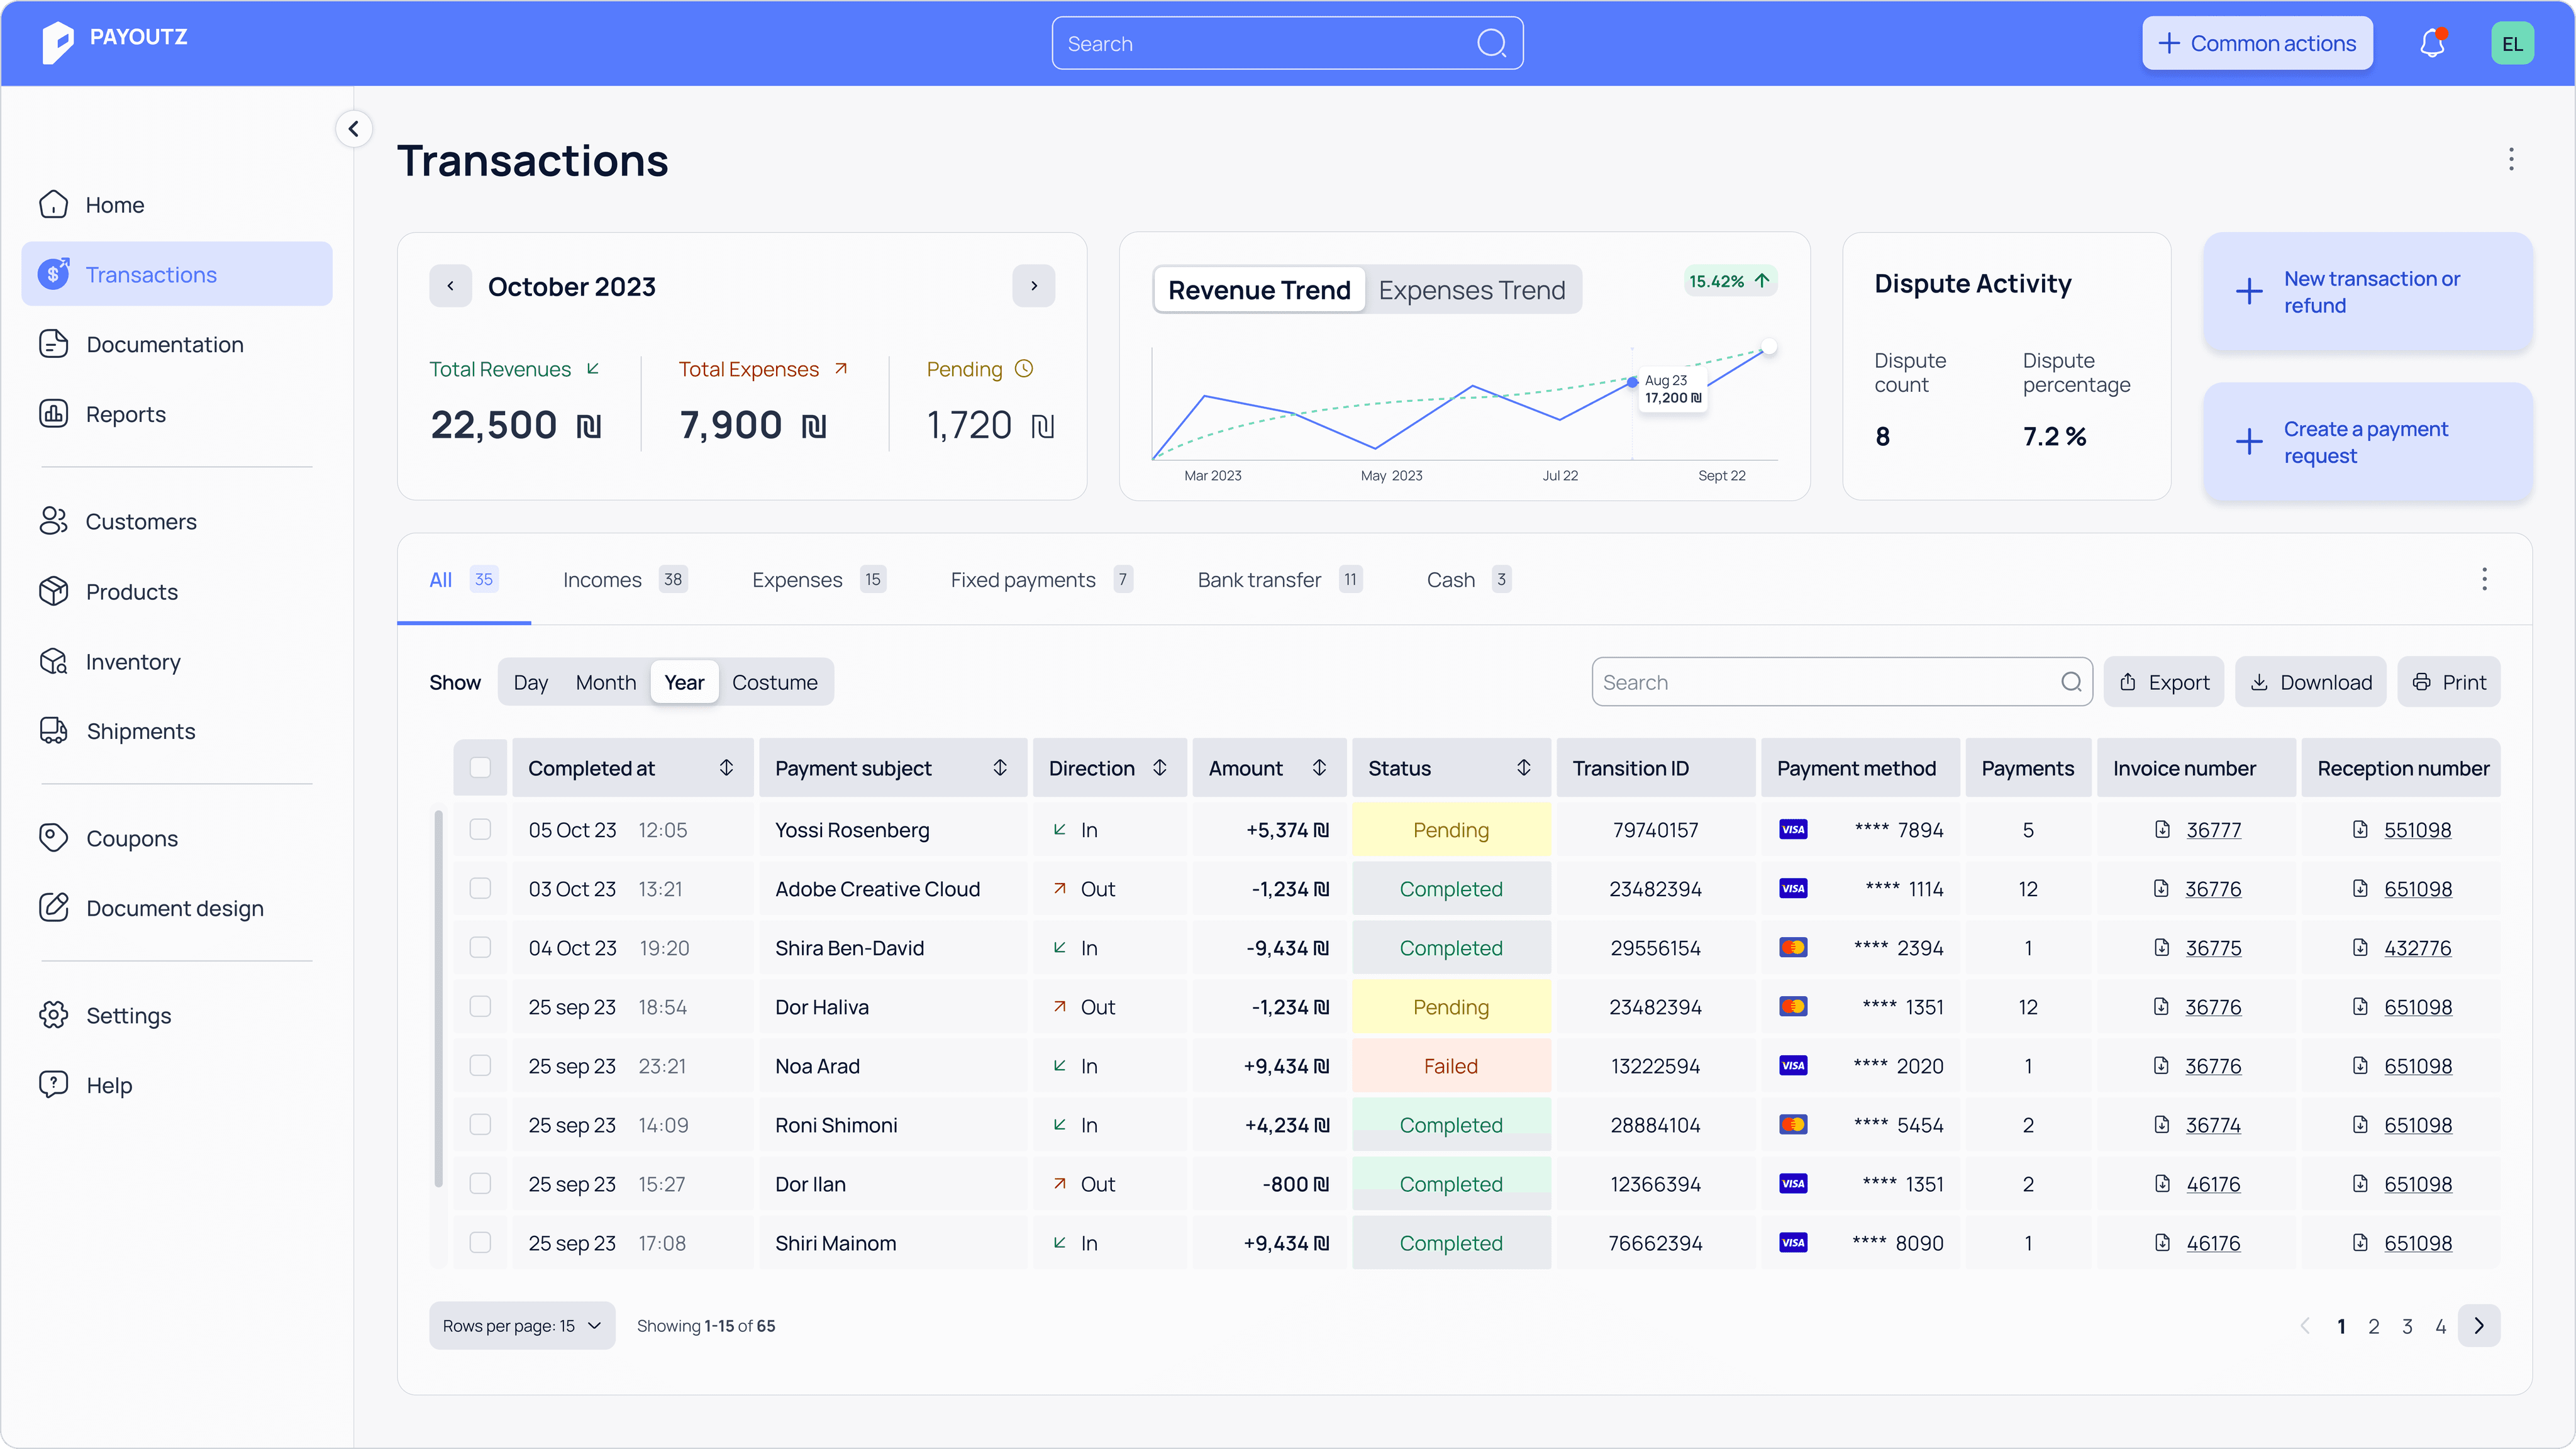The image size is (2576, 1449).
Task: Go to the next month after October 2023
Action: coord(1034,286)
